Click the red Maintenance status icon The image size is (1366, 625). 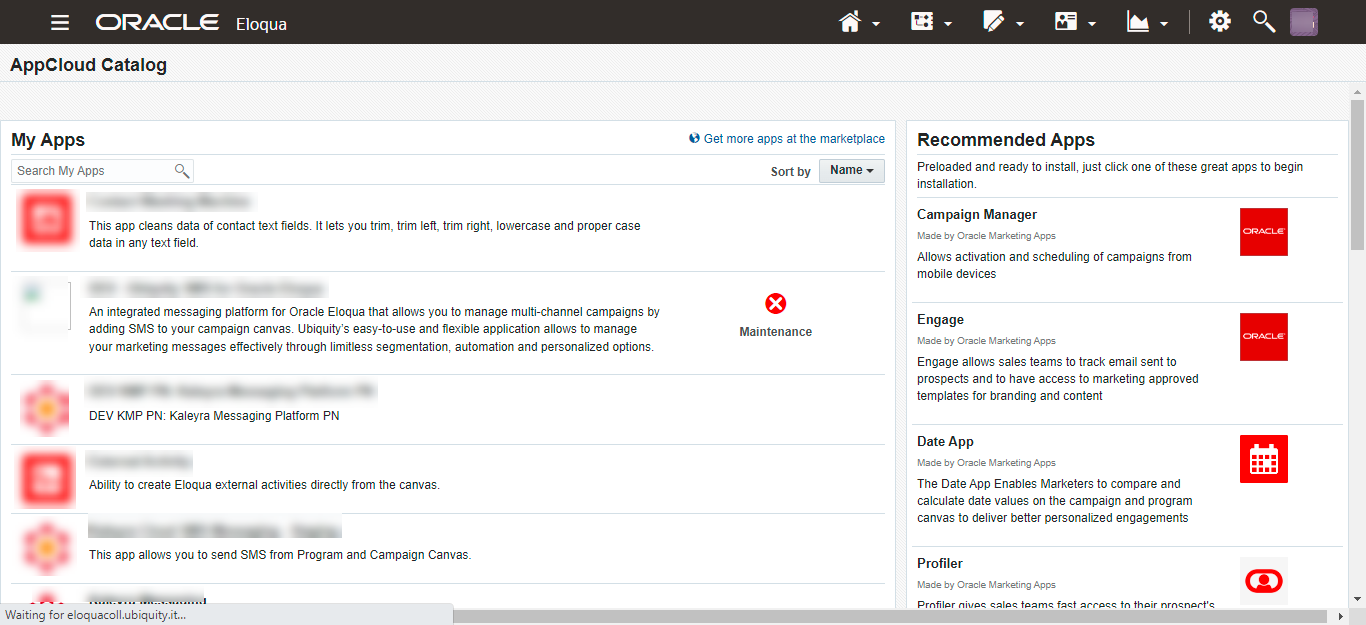coord(775,303)
